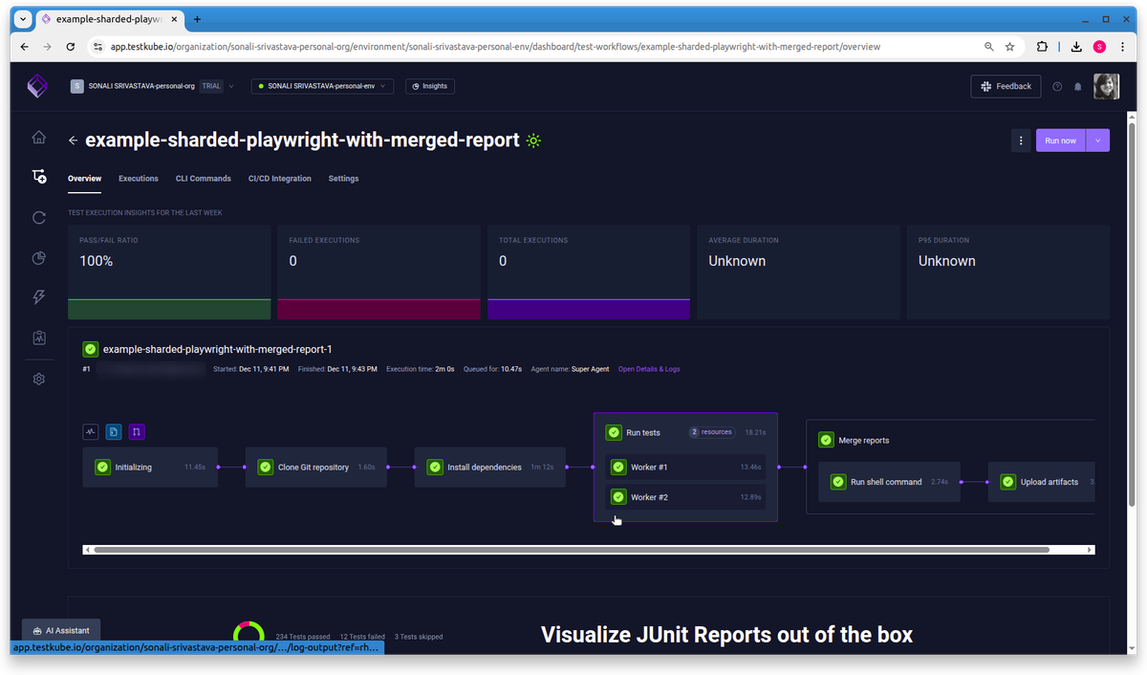Open the AI Assistant button
The height and width of the screenshot is (675, 1147).
click(x=61, y=630)
